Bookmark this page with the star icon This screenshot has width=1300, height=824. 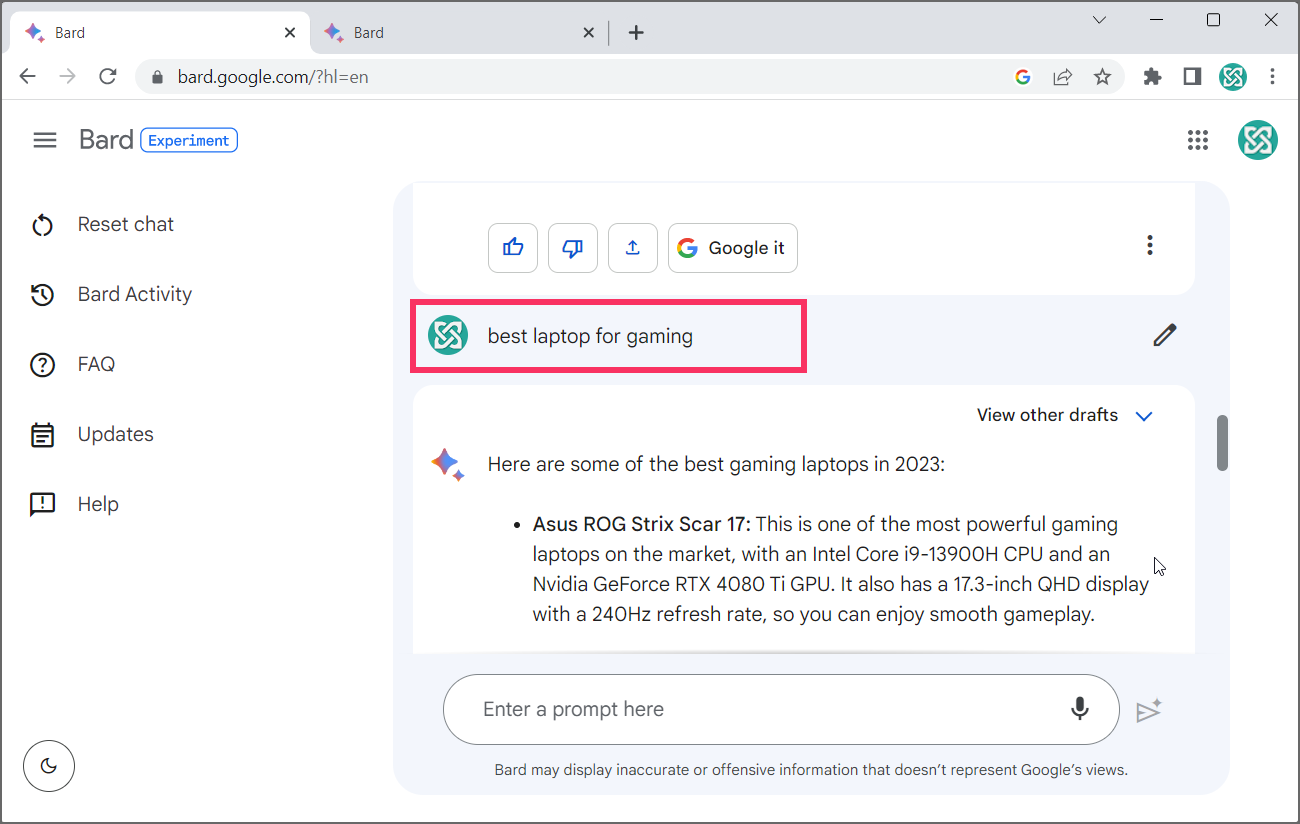pyautogui.click(x=1102, y=77)
